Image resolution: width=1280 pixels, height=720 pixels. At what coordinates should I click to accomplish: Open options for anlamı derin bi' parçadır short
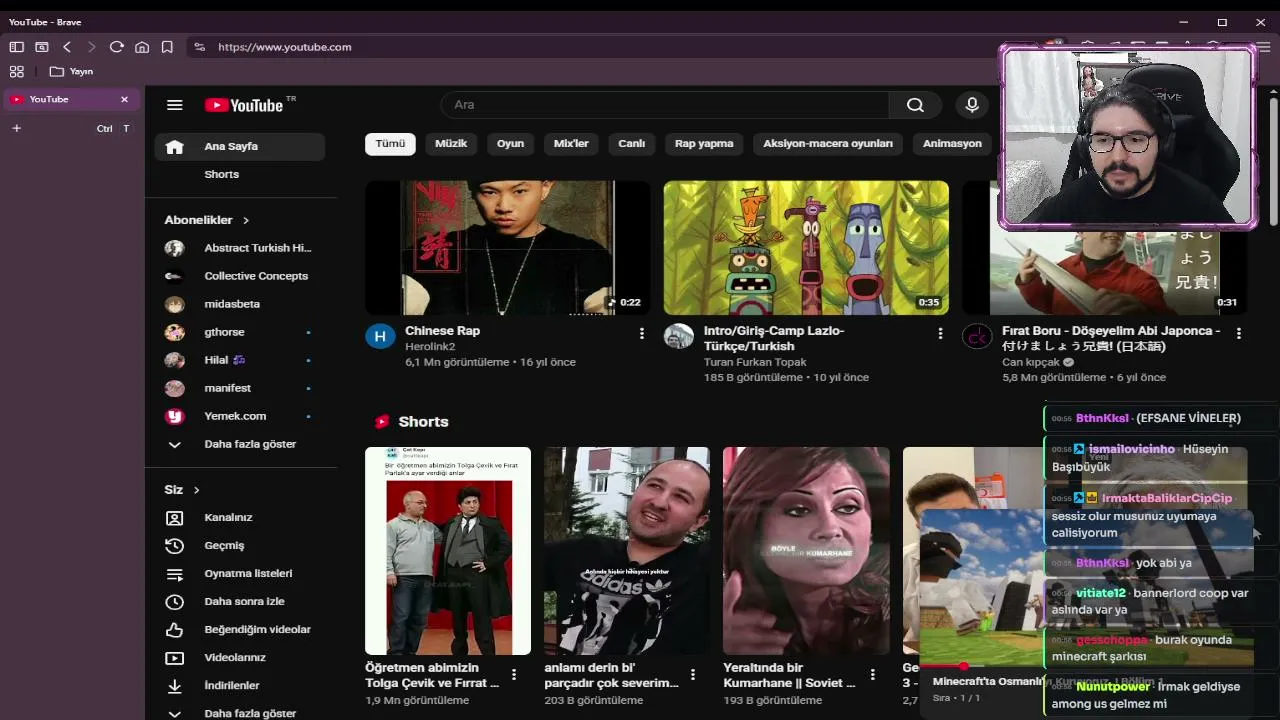[x=693, y=675]
